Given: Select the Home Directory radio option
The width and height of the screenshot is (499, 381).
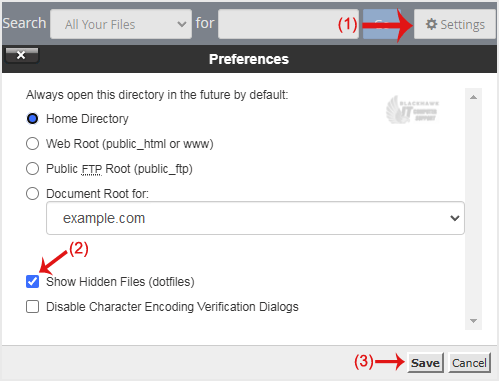Looking at the screenshot, I should coord(32,119).
